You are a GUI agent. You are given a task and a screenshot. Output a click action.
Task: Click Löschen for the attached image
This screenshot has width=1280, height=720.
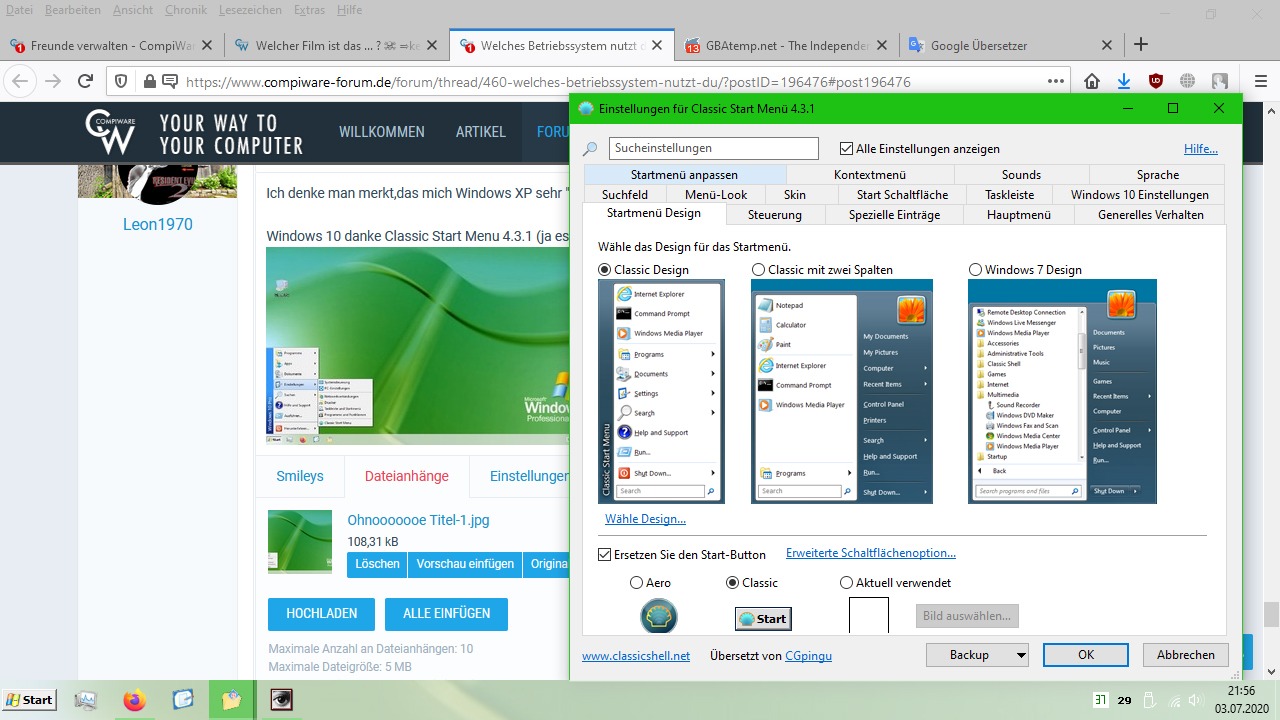coord(377,564)
